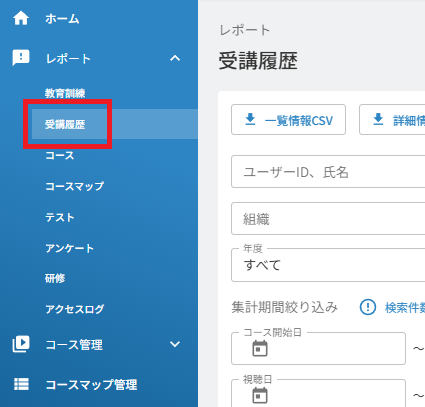
Task: Open コース report submenu item
Action: pyautogui.click(x=60, y=155)
